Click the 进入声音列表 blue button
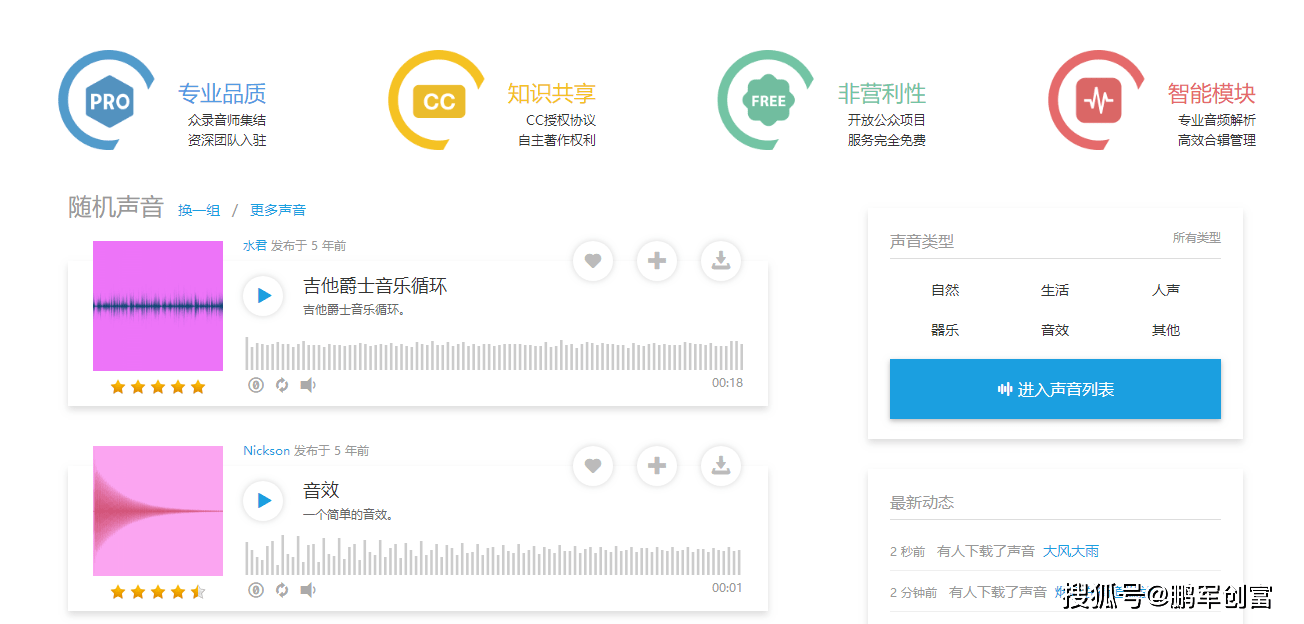1304x624 pixels. (1055, 389)
